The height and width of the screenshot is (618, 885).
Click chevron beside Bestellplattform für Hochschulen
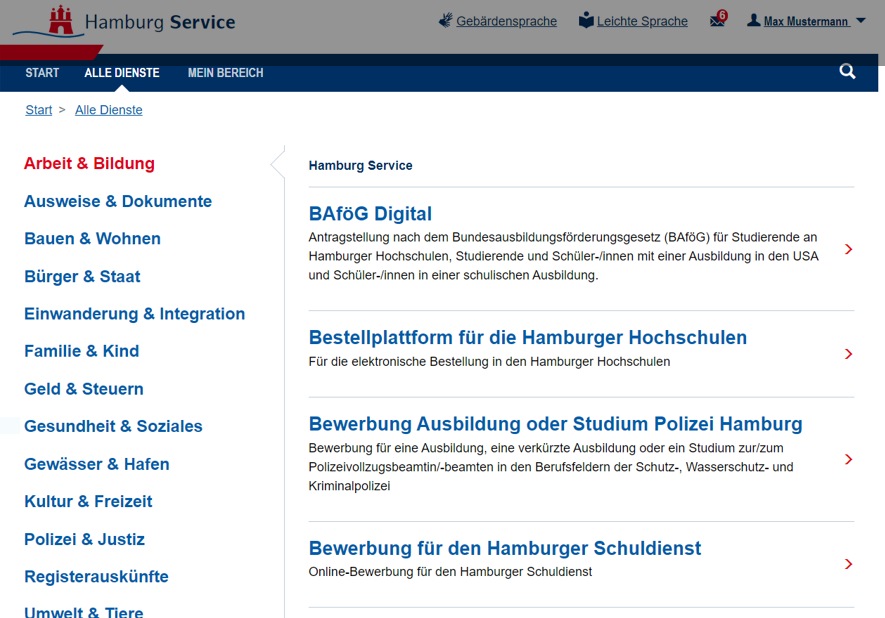pyautogui.click(x=848, y=354)
